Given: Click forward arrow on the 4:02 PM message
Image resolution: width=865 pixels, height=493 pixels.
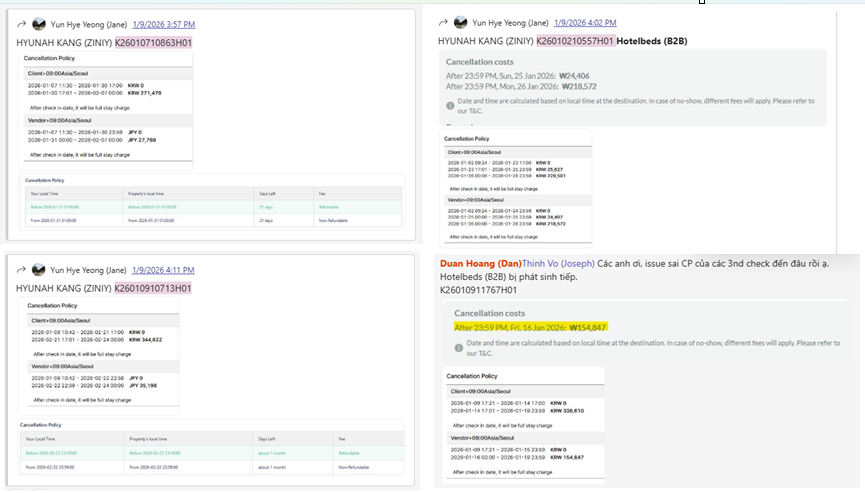Looking at the screenshot, I should click(x=443, y=23).
